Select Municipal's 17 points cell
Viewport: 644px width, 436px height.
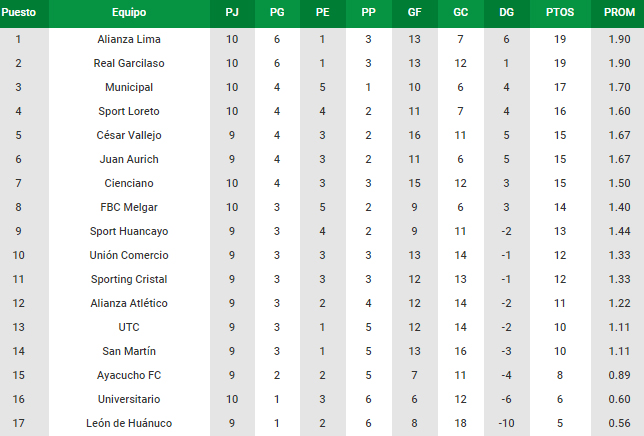coord(560,87)
